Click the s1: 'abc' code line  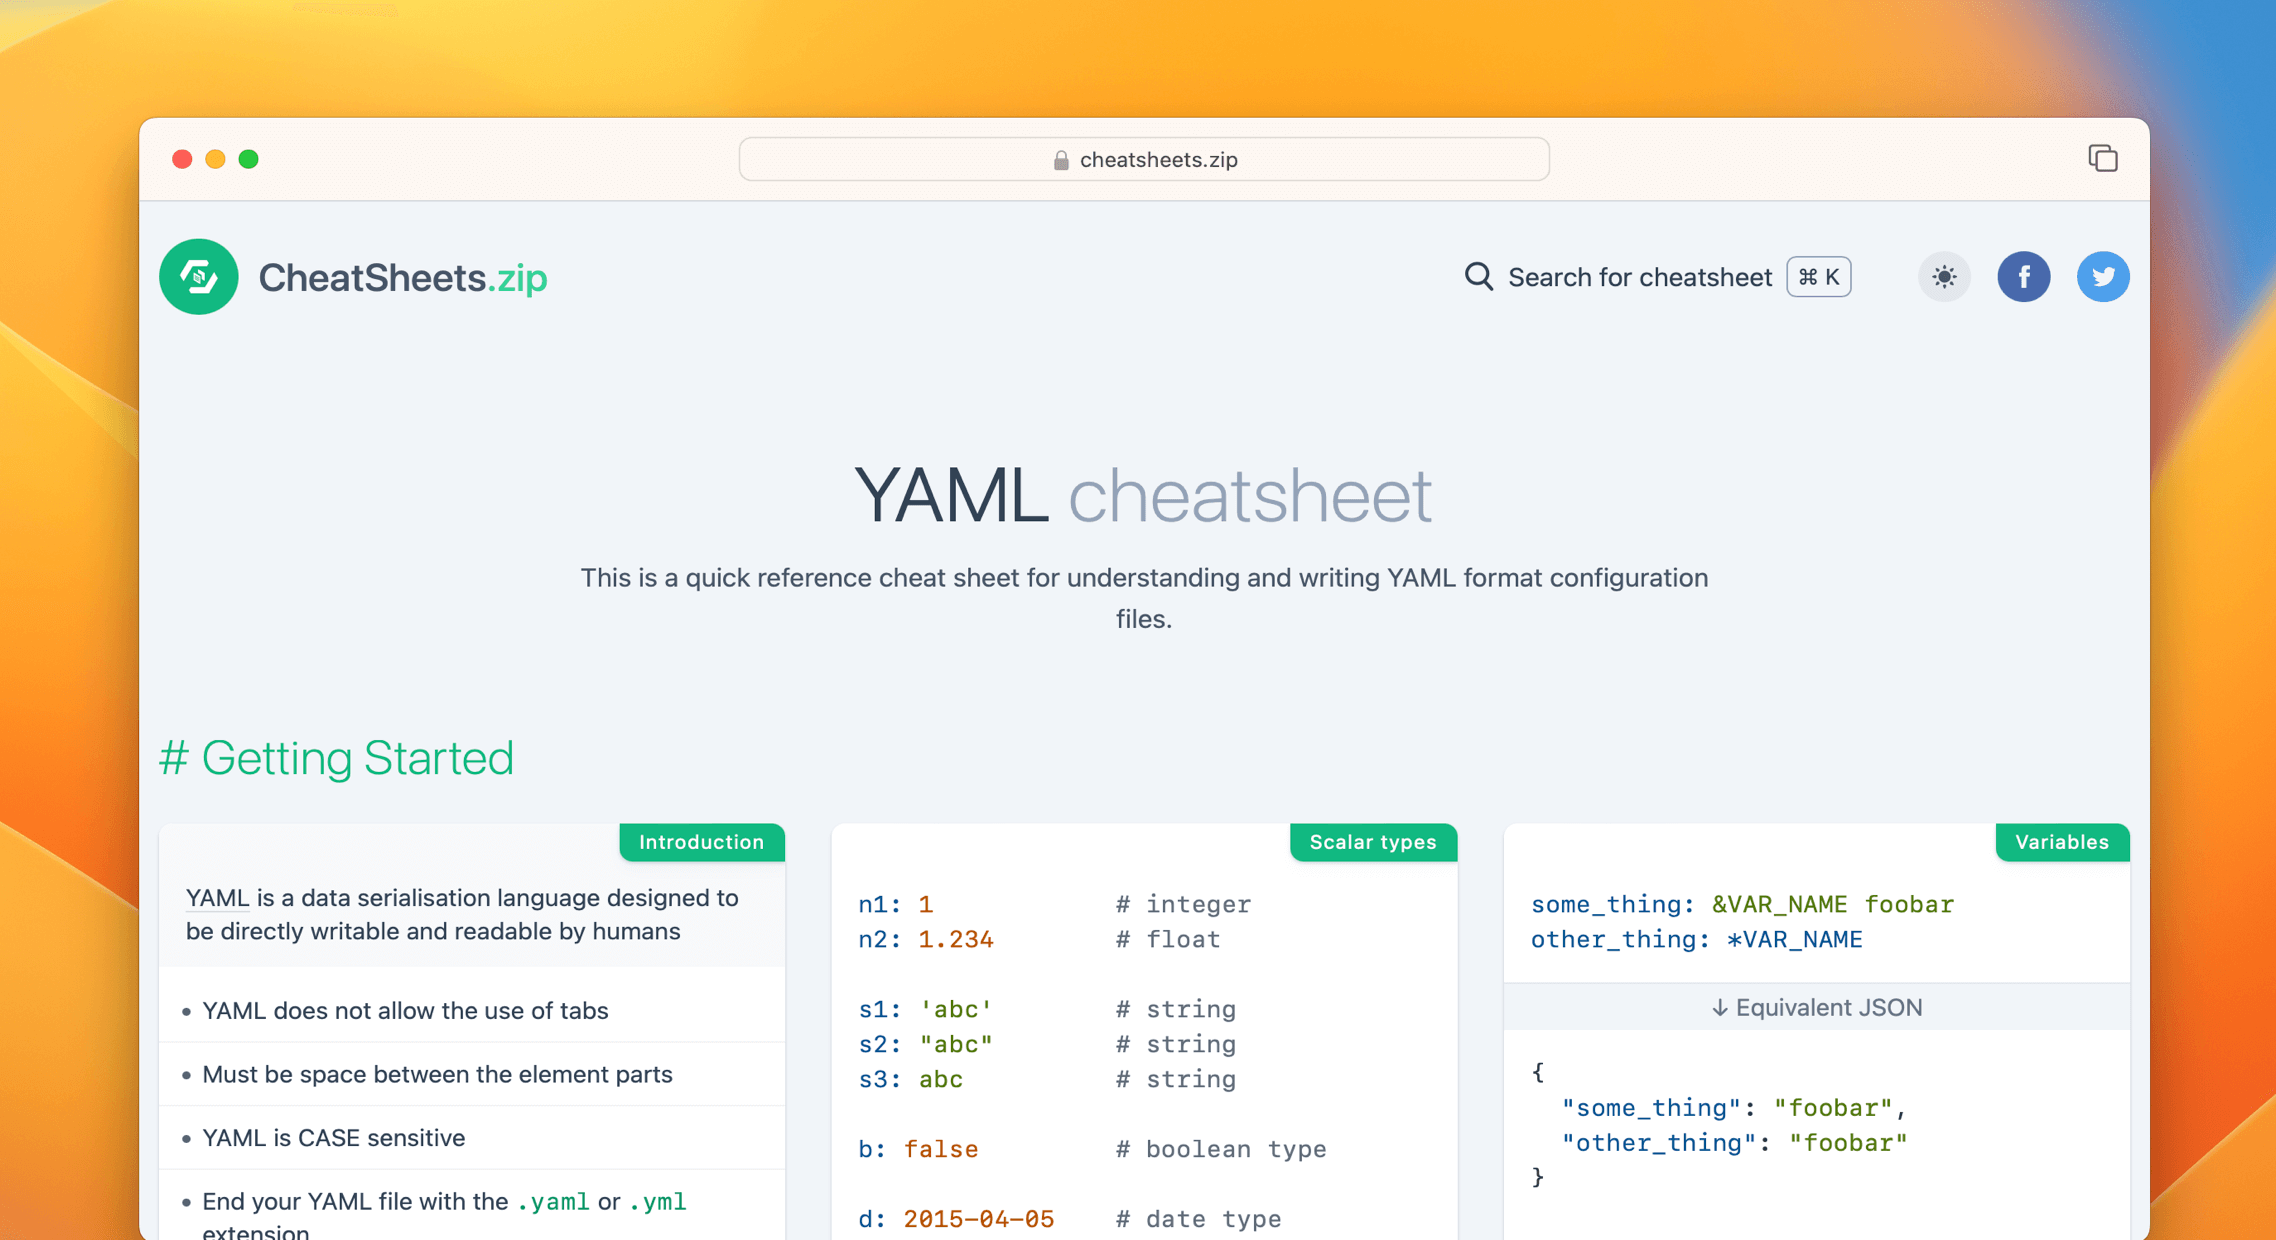click(x=925, y=1009)
